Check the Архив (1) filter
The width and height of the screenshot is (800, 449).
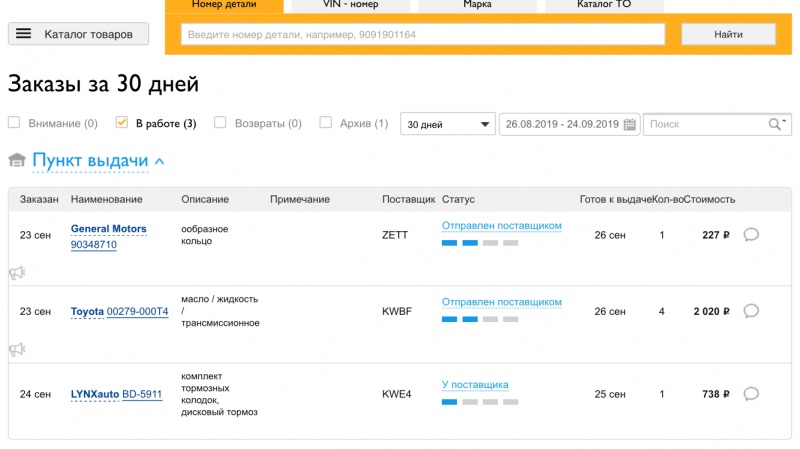(x=326, y=123)
